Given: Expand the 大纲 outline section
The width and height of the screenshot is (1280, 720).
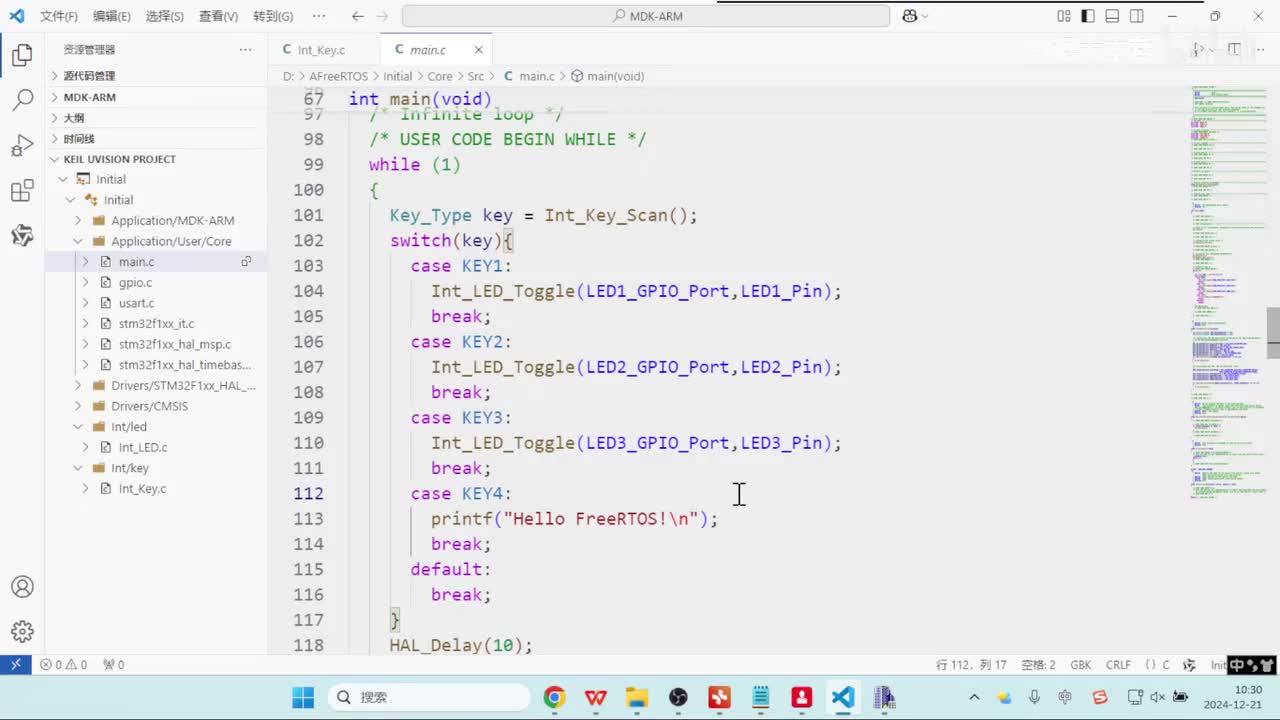Looking at the screenshot, I should [155, 118].
